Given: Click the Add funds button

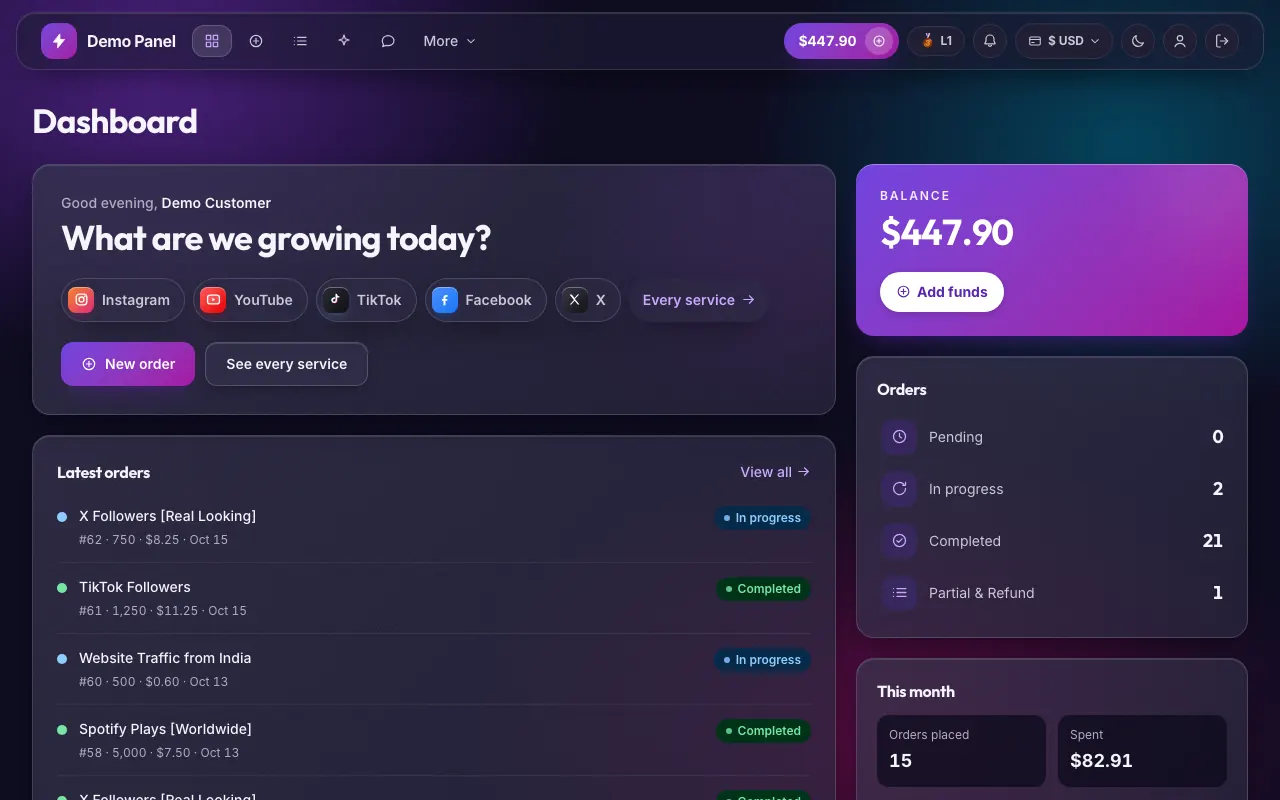Looking at the screenshot, I should (942, 292).
